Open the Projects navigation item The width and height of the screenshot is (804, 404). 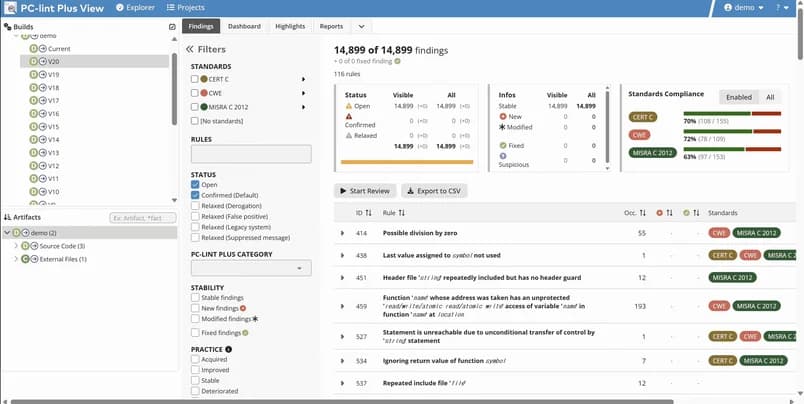click(x=186, y=8)
